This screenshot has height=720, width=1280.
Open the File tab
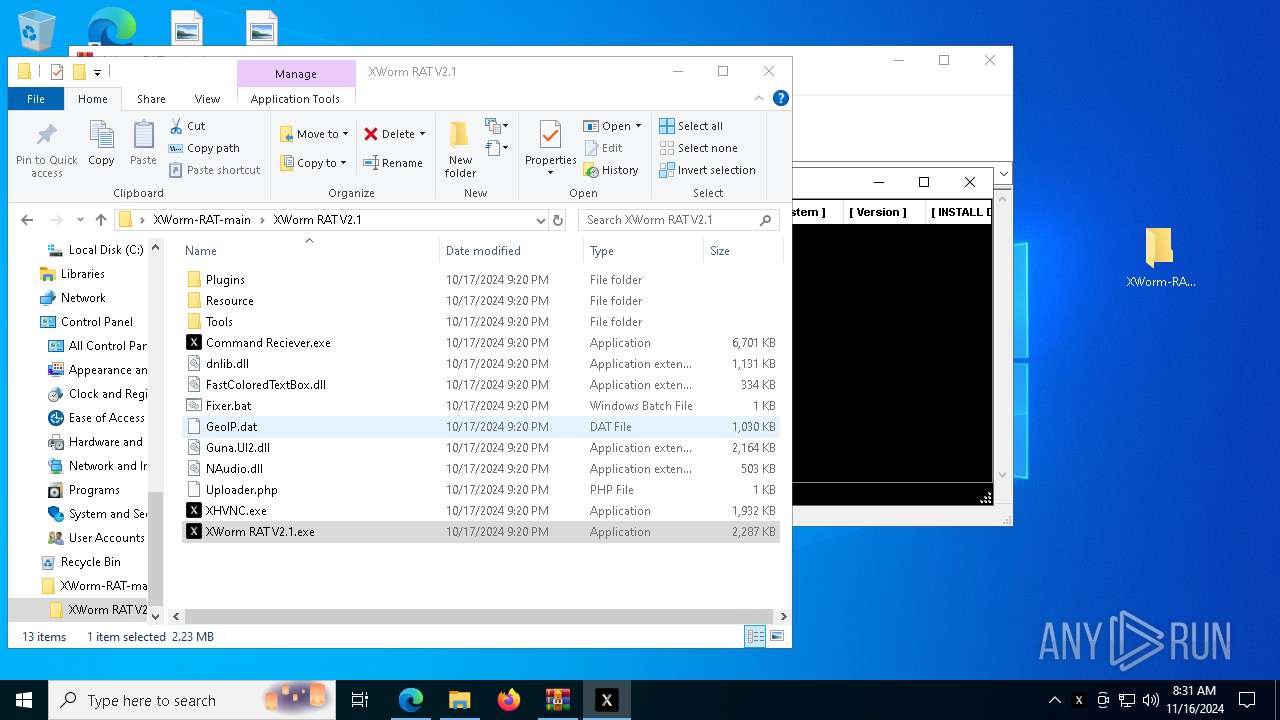(x=36, y=99)
